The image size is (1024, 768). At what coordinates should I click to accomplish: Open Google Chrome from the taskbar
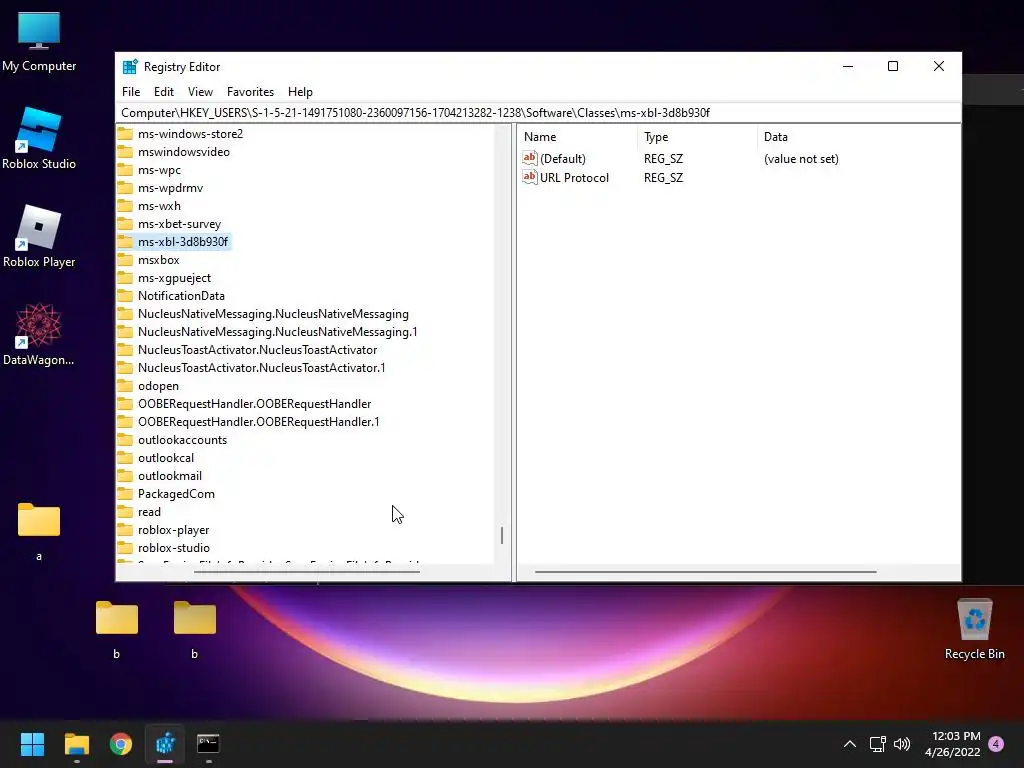click(x=121, y=744)
